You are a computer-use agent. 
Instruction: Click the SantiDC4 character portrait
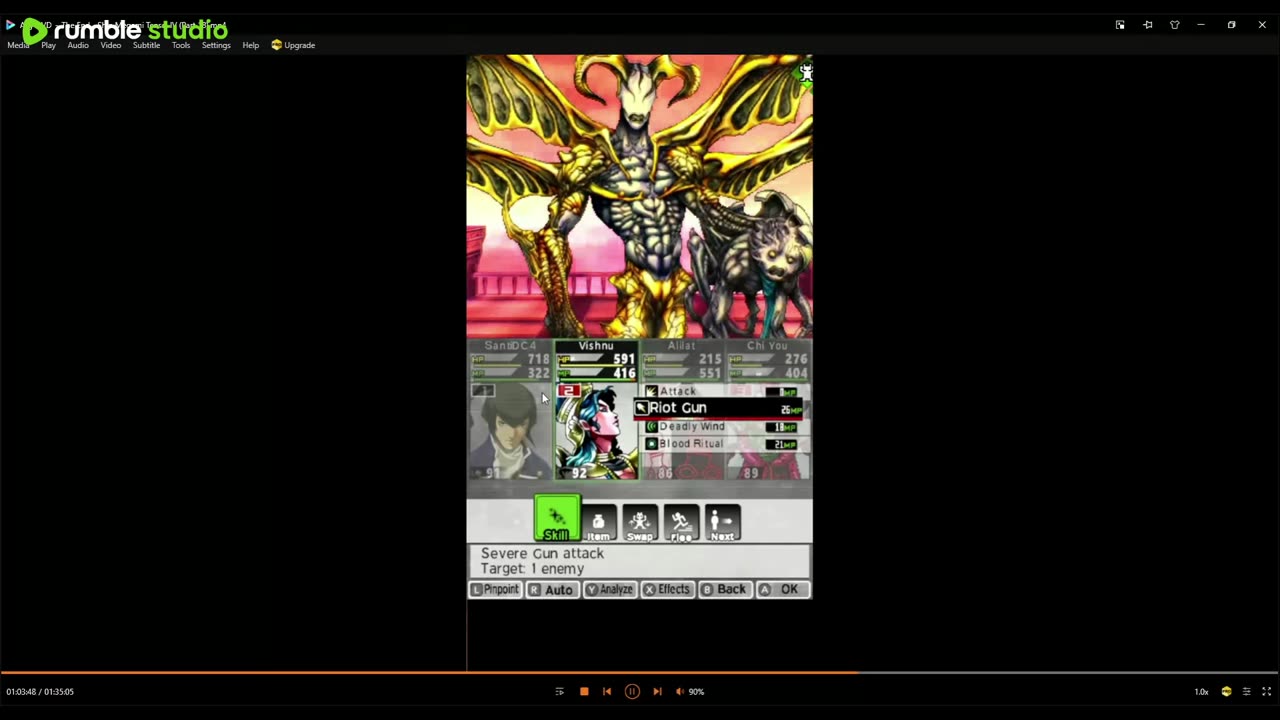510,431
